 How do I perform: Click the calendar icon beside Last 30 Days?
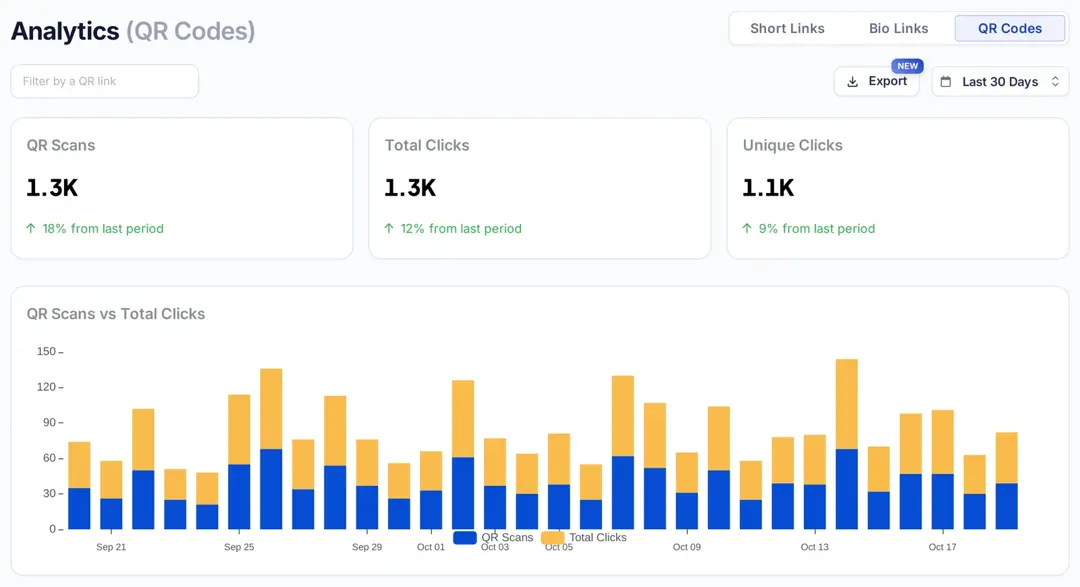946,81
